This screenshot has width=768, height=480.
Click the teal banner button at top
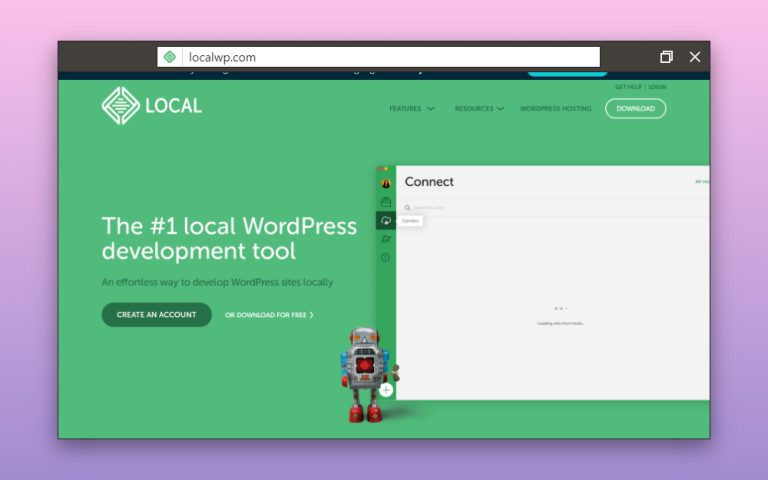pos(567,74)
